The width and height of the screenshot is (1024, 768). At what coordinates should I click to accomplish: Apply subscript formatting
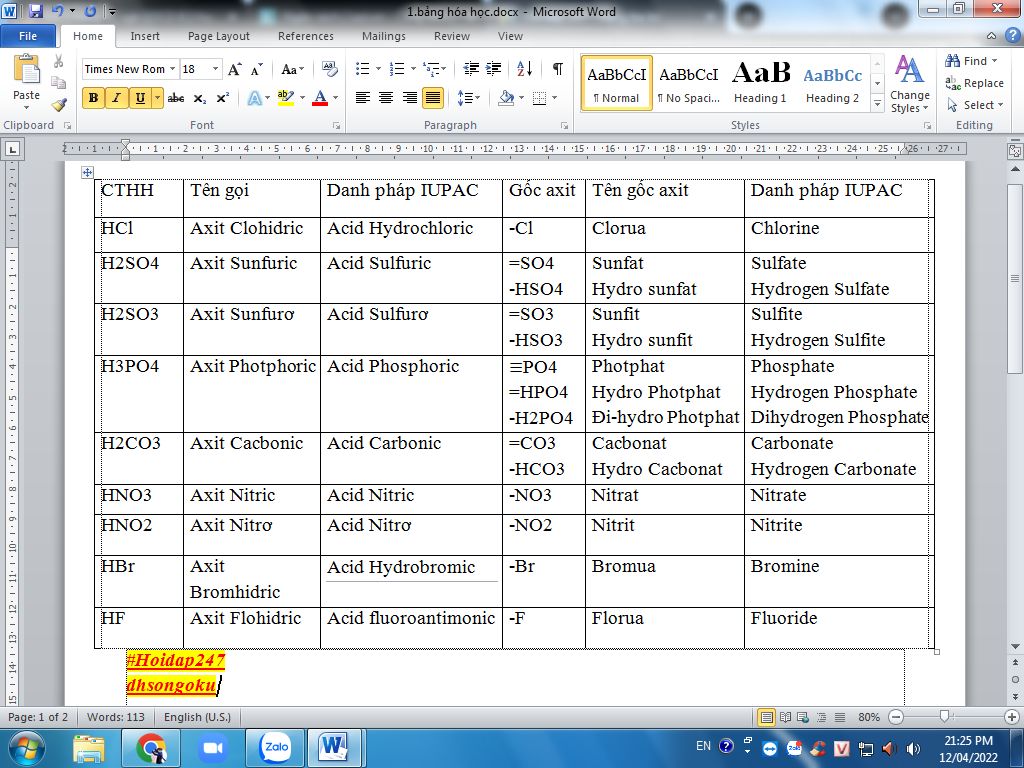pos(200,99)
